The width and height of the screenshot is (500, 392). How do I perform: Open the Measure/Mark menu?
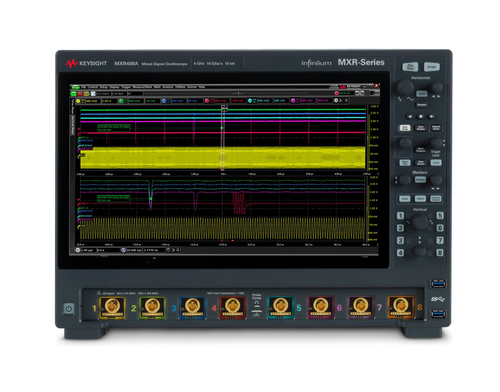pyautogui.click(x=142, y=87)
